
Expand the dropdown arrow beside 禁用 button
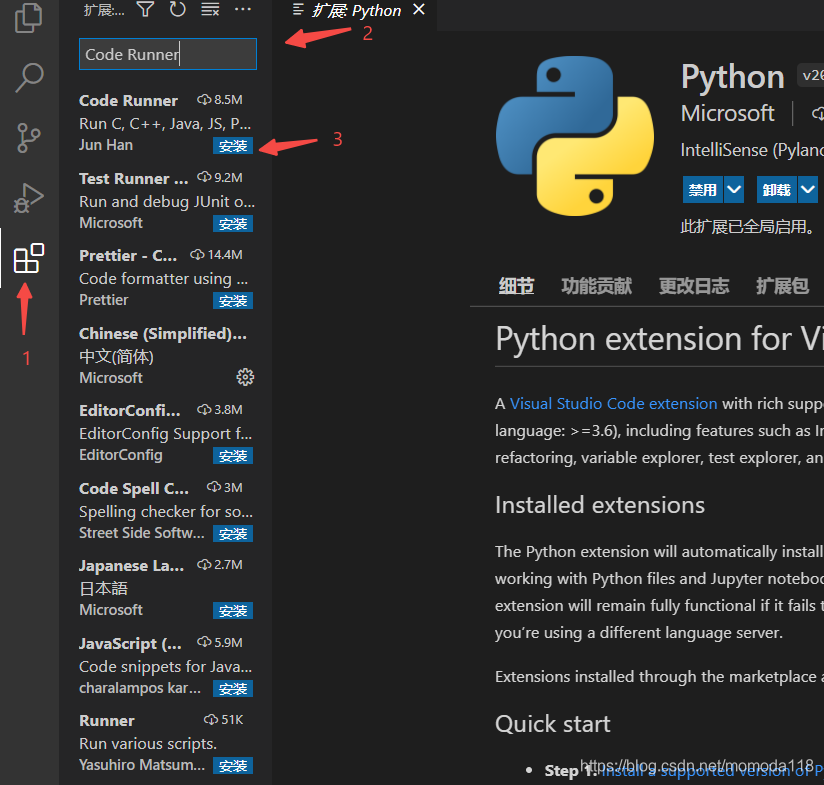tap(734, 190)
